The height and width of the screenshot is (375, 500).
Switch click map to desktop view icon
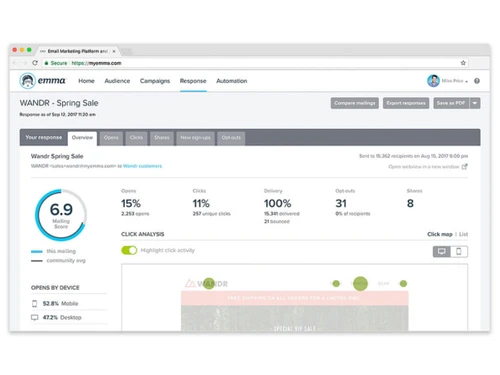[442, 252]
